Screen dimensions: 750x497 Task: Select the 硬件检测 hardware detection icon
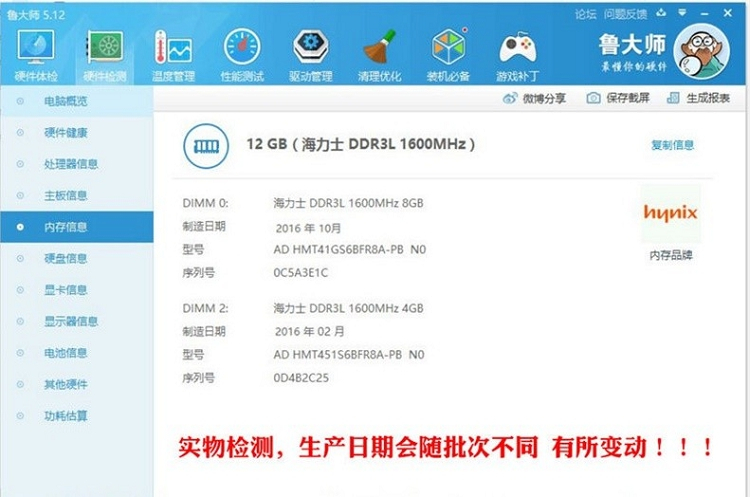(x=105, y=47)
